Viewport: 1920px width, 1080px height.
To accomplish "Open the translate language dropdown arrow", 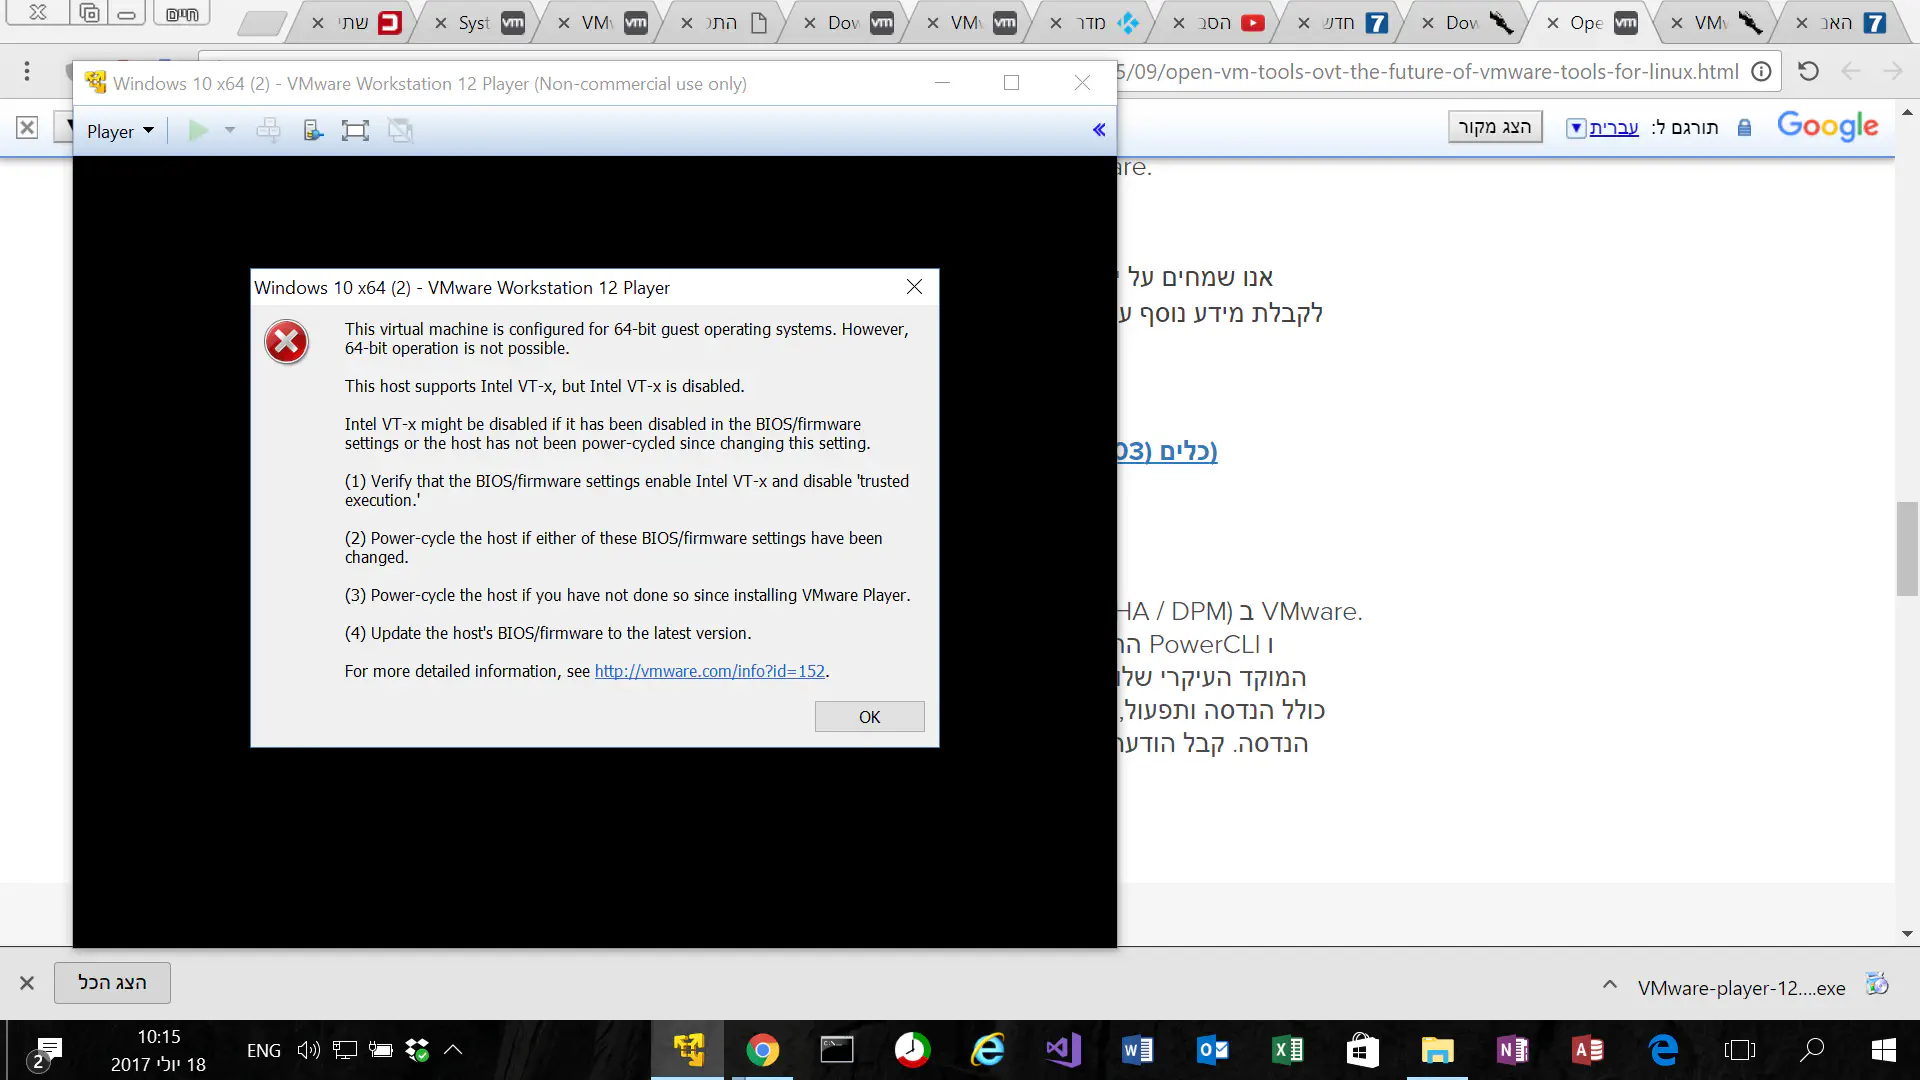I will pyautogui.click(x=1576, y=128).
